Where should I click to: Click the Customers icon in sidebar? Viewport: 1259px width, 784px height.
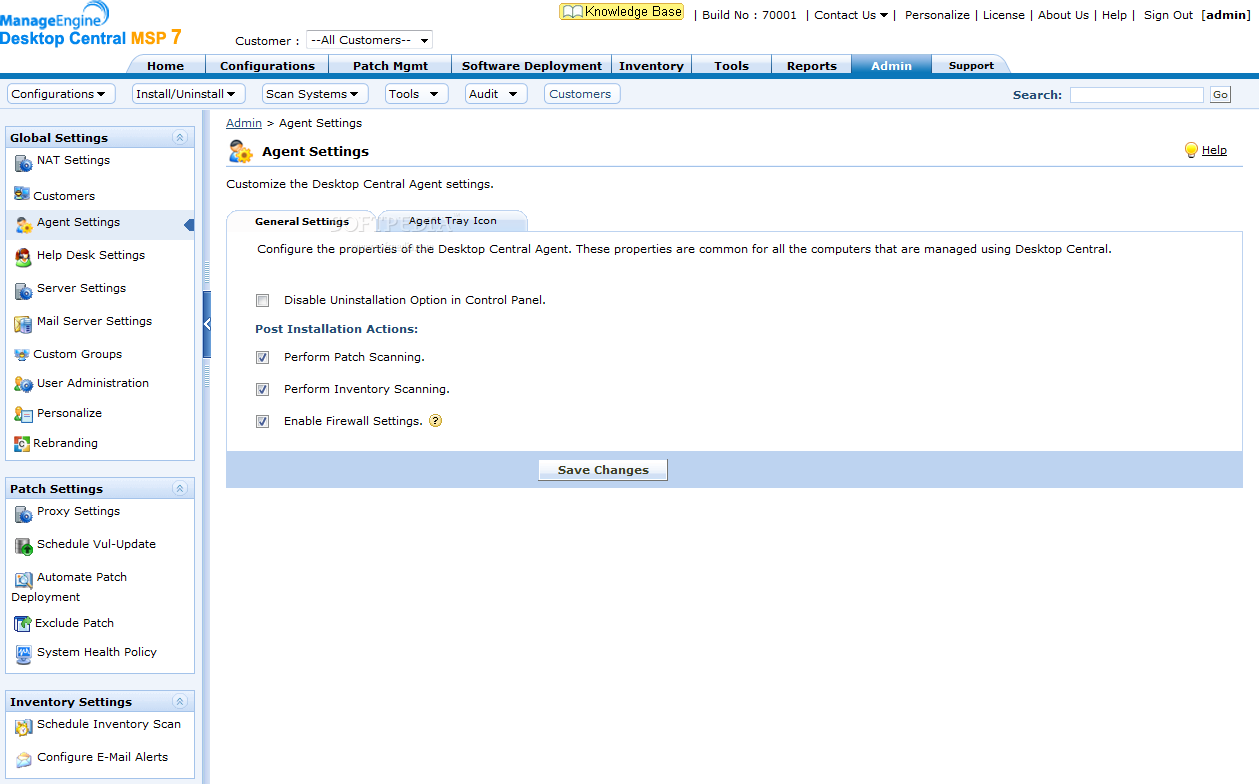[x=22, y=194]
